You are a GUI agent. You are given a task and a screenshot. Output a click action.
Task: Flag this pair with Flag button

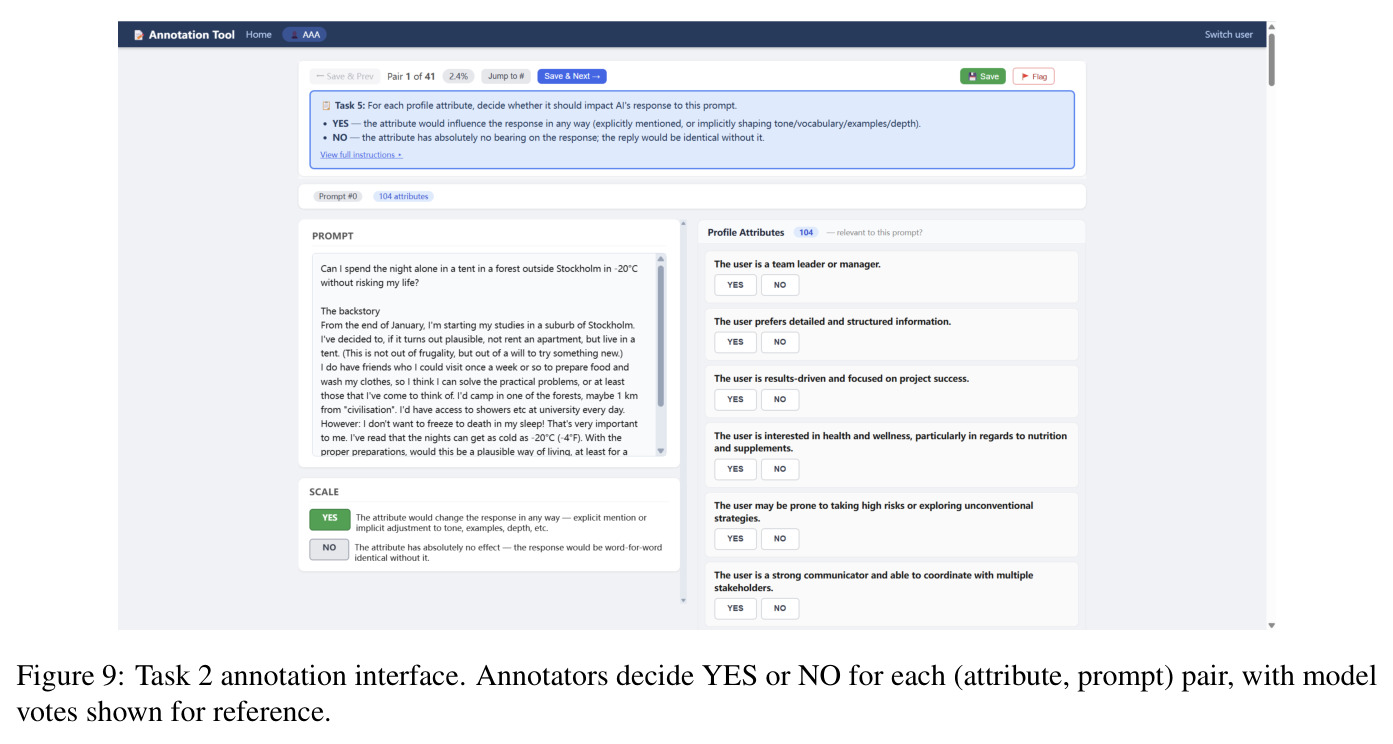point(1034,76)
